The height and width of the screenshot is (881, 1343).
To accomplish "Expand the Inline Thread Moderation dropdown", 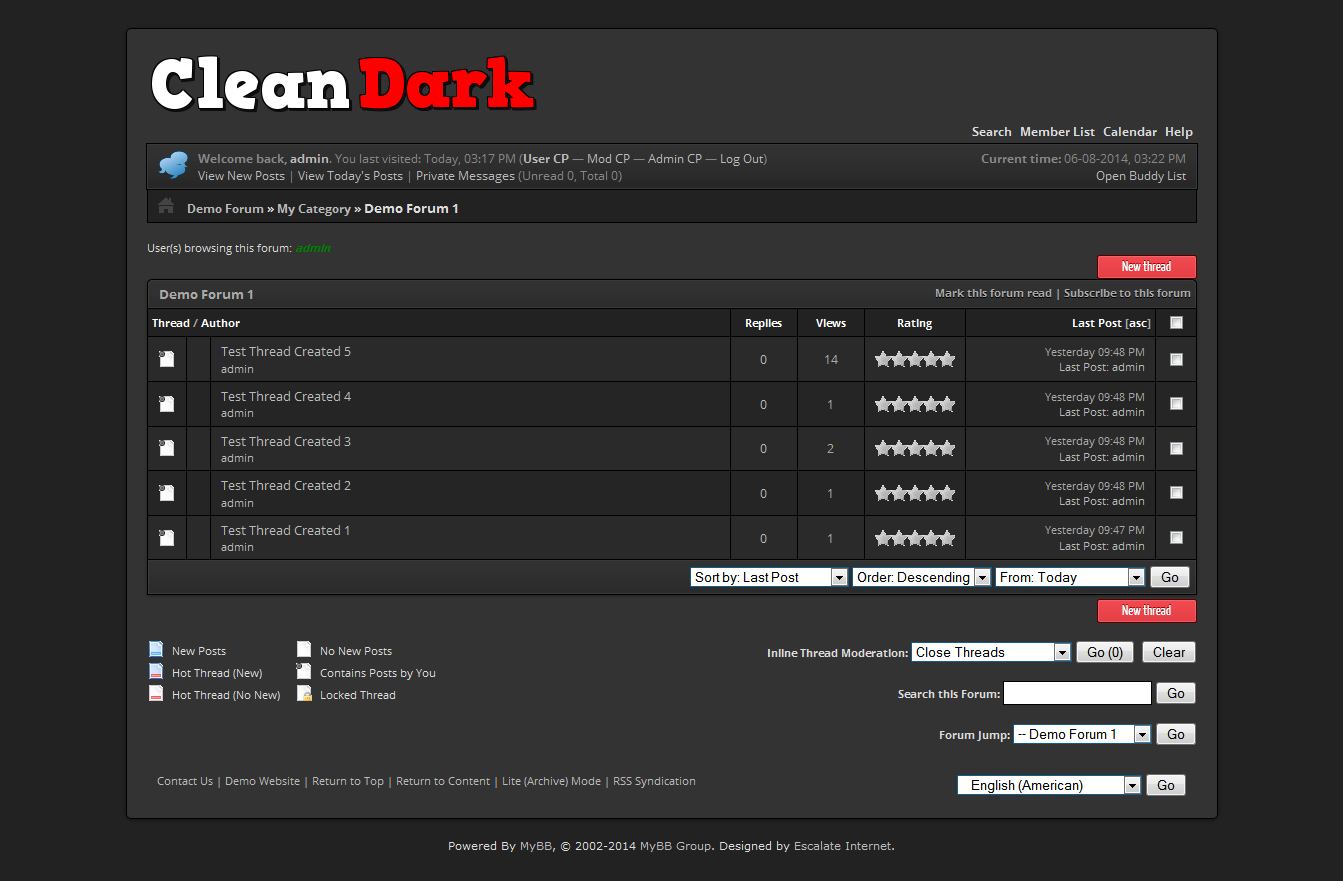I will 990,652.
